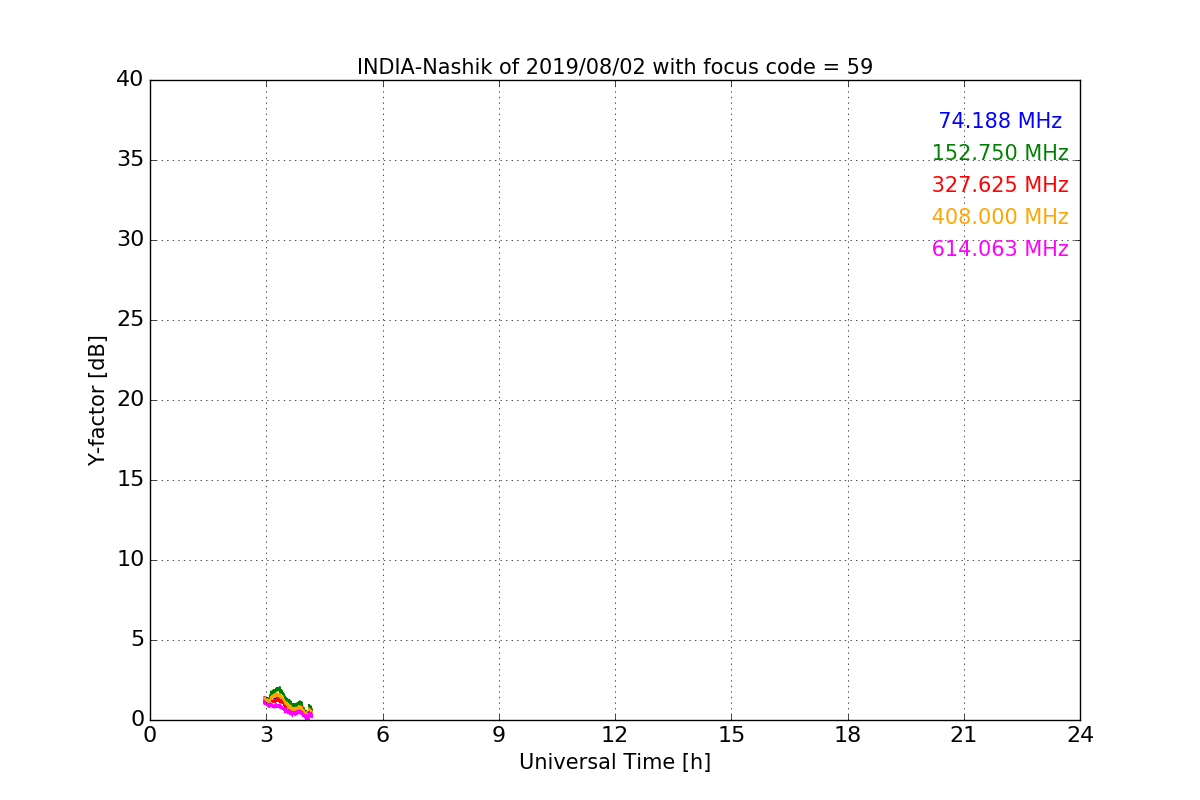Select the green 152.750 MHz legend entry

(1000, 153)
